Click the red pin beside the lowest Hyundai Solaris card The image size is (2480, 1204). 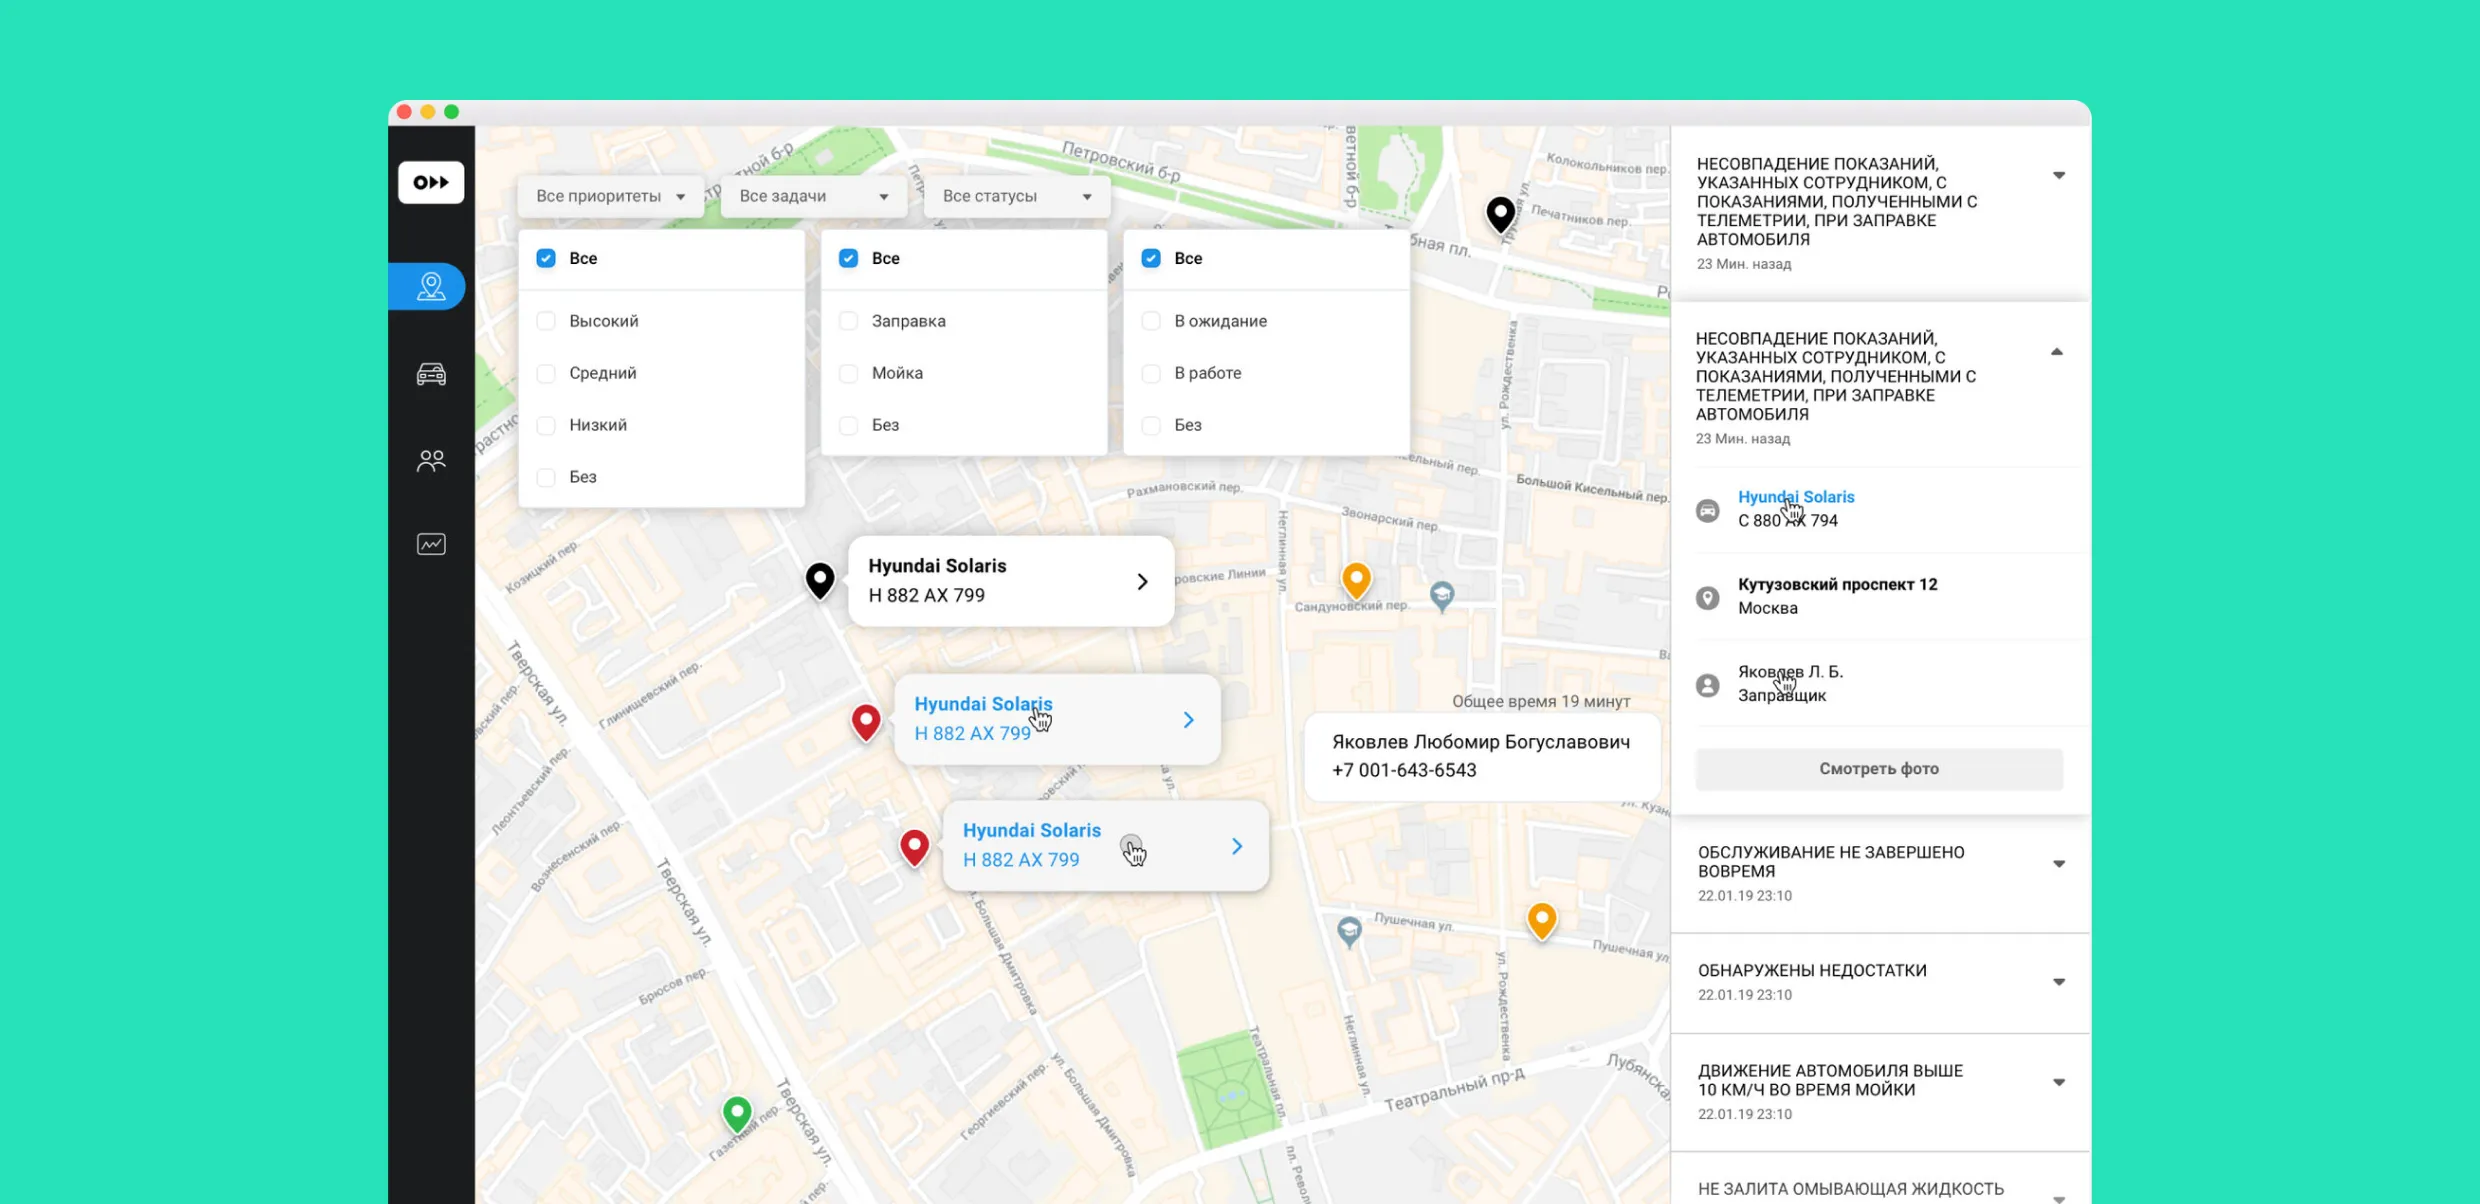click(914, 848)
